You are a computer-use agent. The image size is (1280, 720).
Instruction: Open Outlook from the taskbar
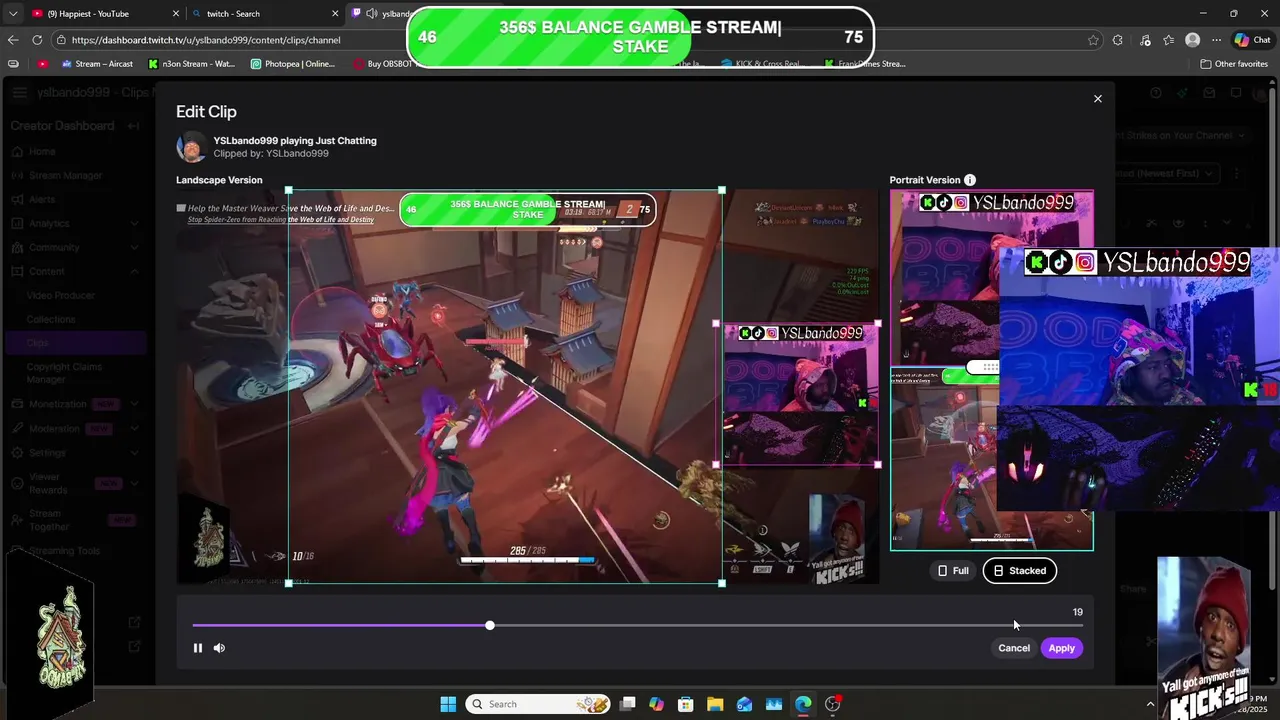pyautogui.click(x=744, y=704)
